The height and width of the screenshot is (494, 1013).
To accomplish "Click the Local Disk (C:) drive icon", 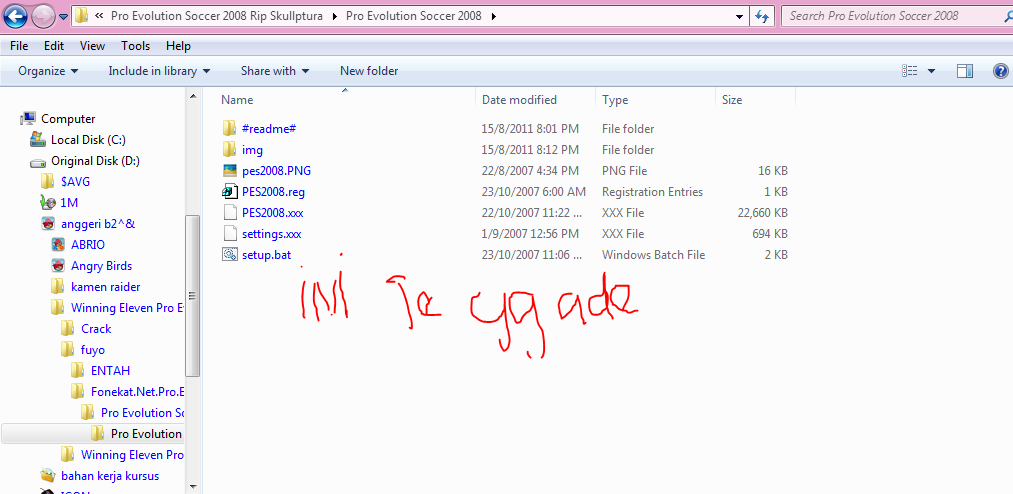I will (x=38, y=139).
